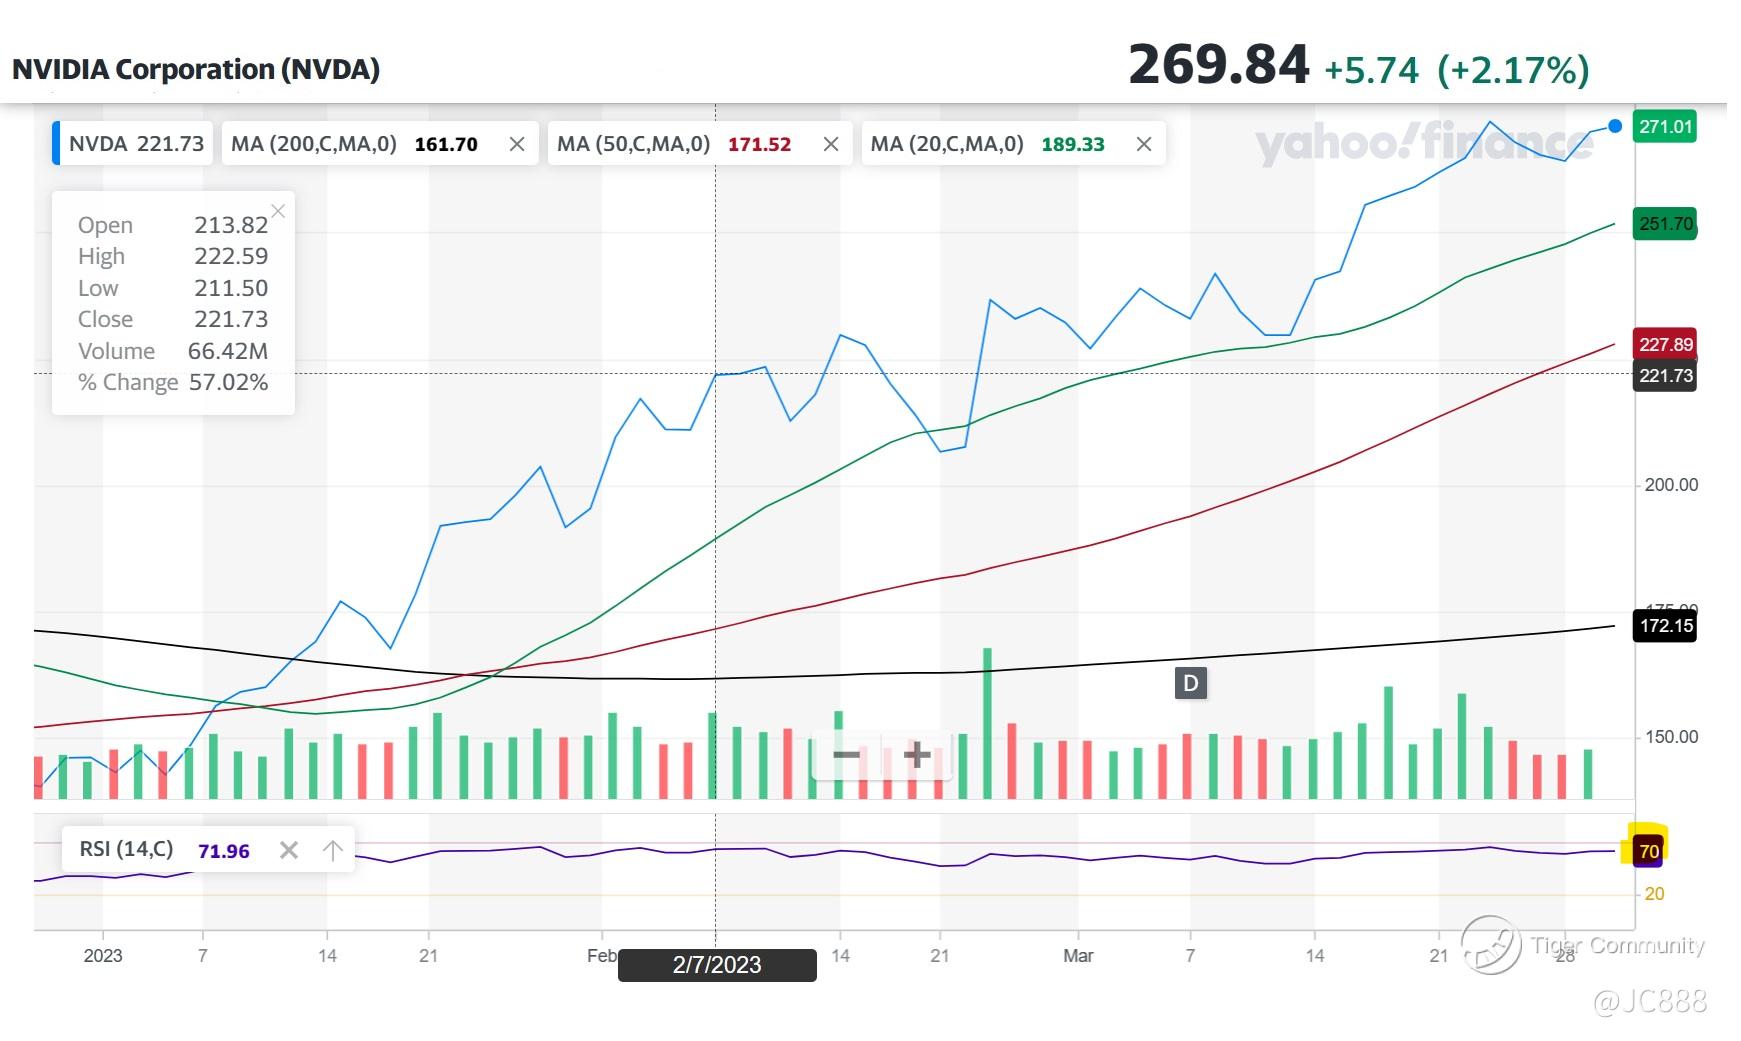
Task: Open the MA (20,C,MA,0) indicator label
Action: [x=947, y=144]
